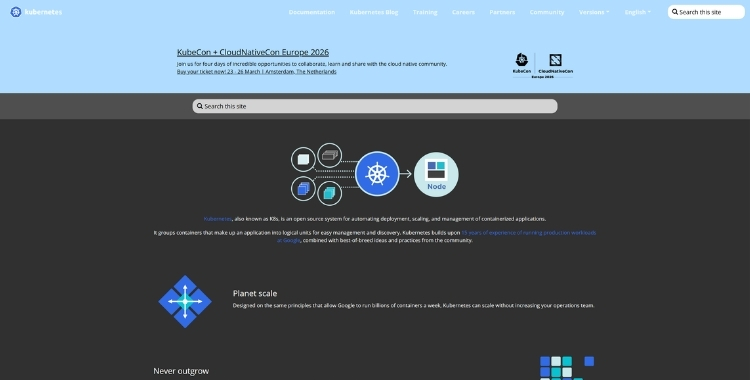Click the white cube container circle

[303, 159]
